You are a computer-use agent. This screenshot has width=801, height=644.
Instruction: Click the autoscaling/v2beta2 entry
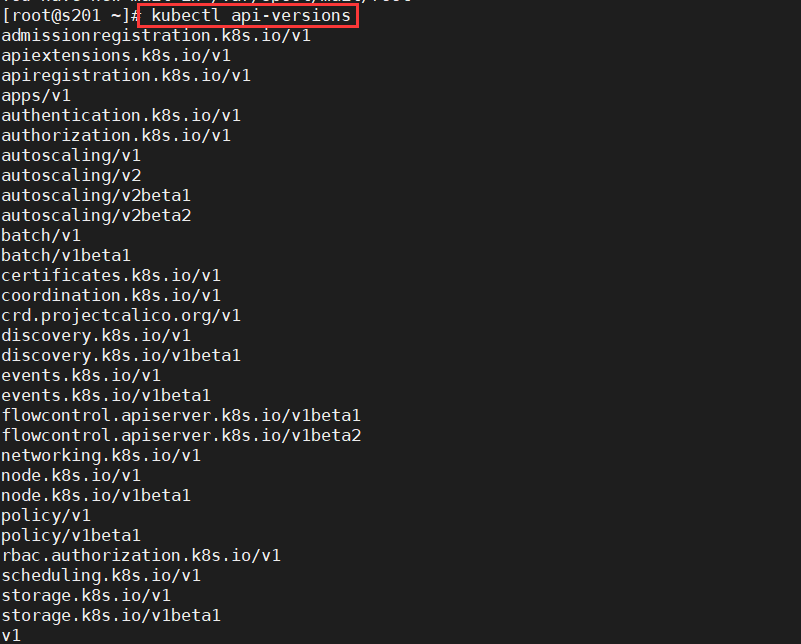pos(96,216)
